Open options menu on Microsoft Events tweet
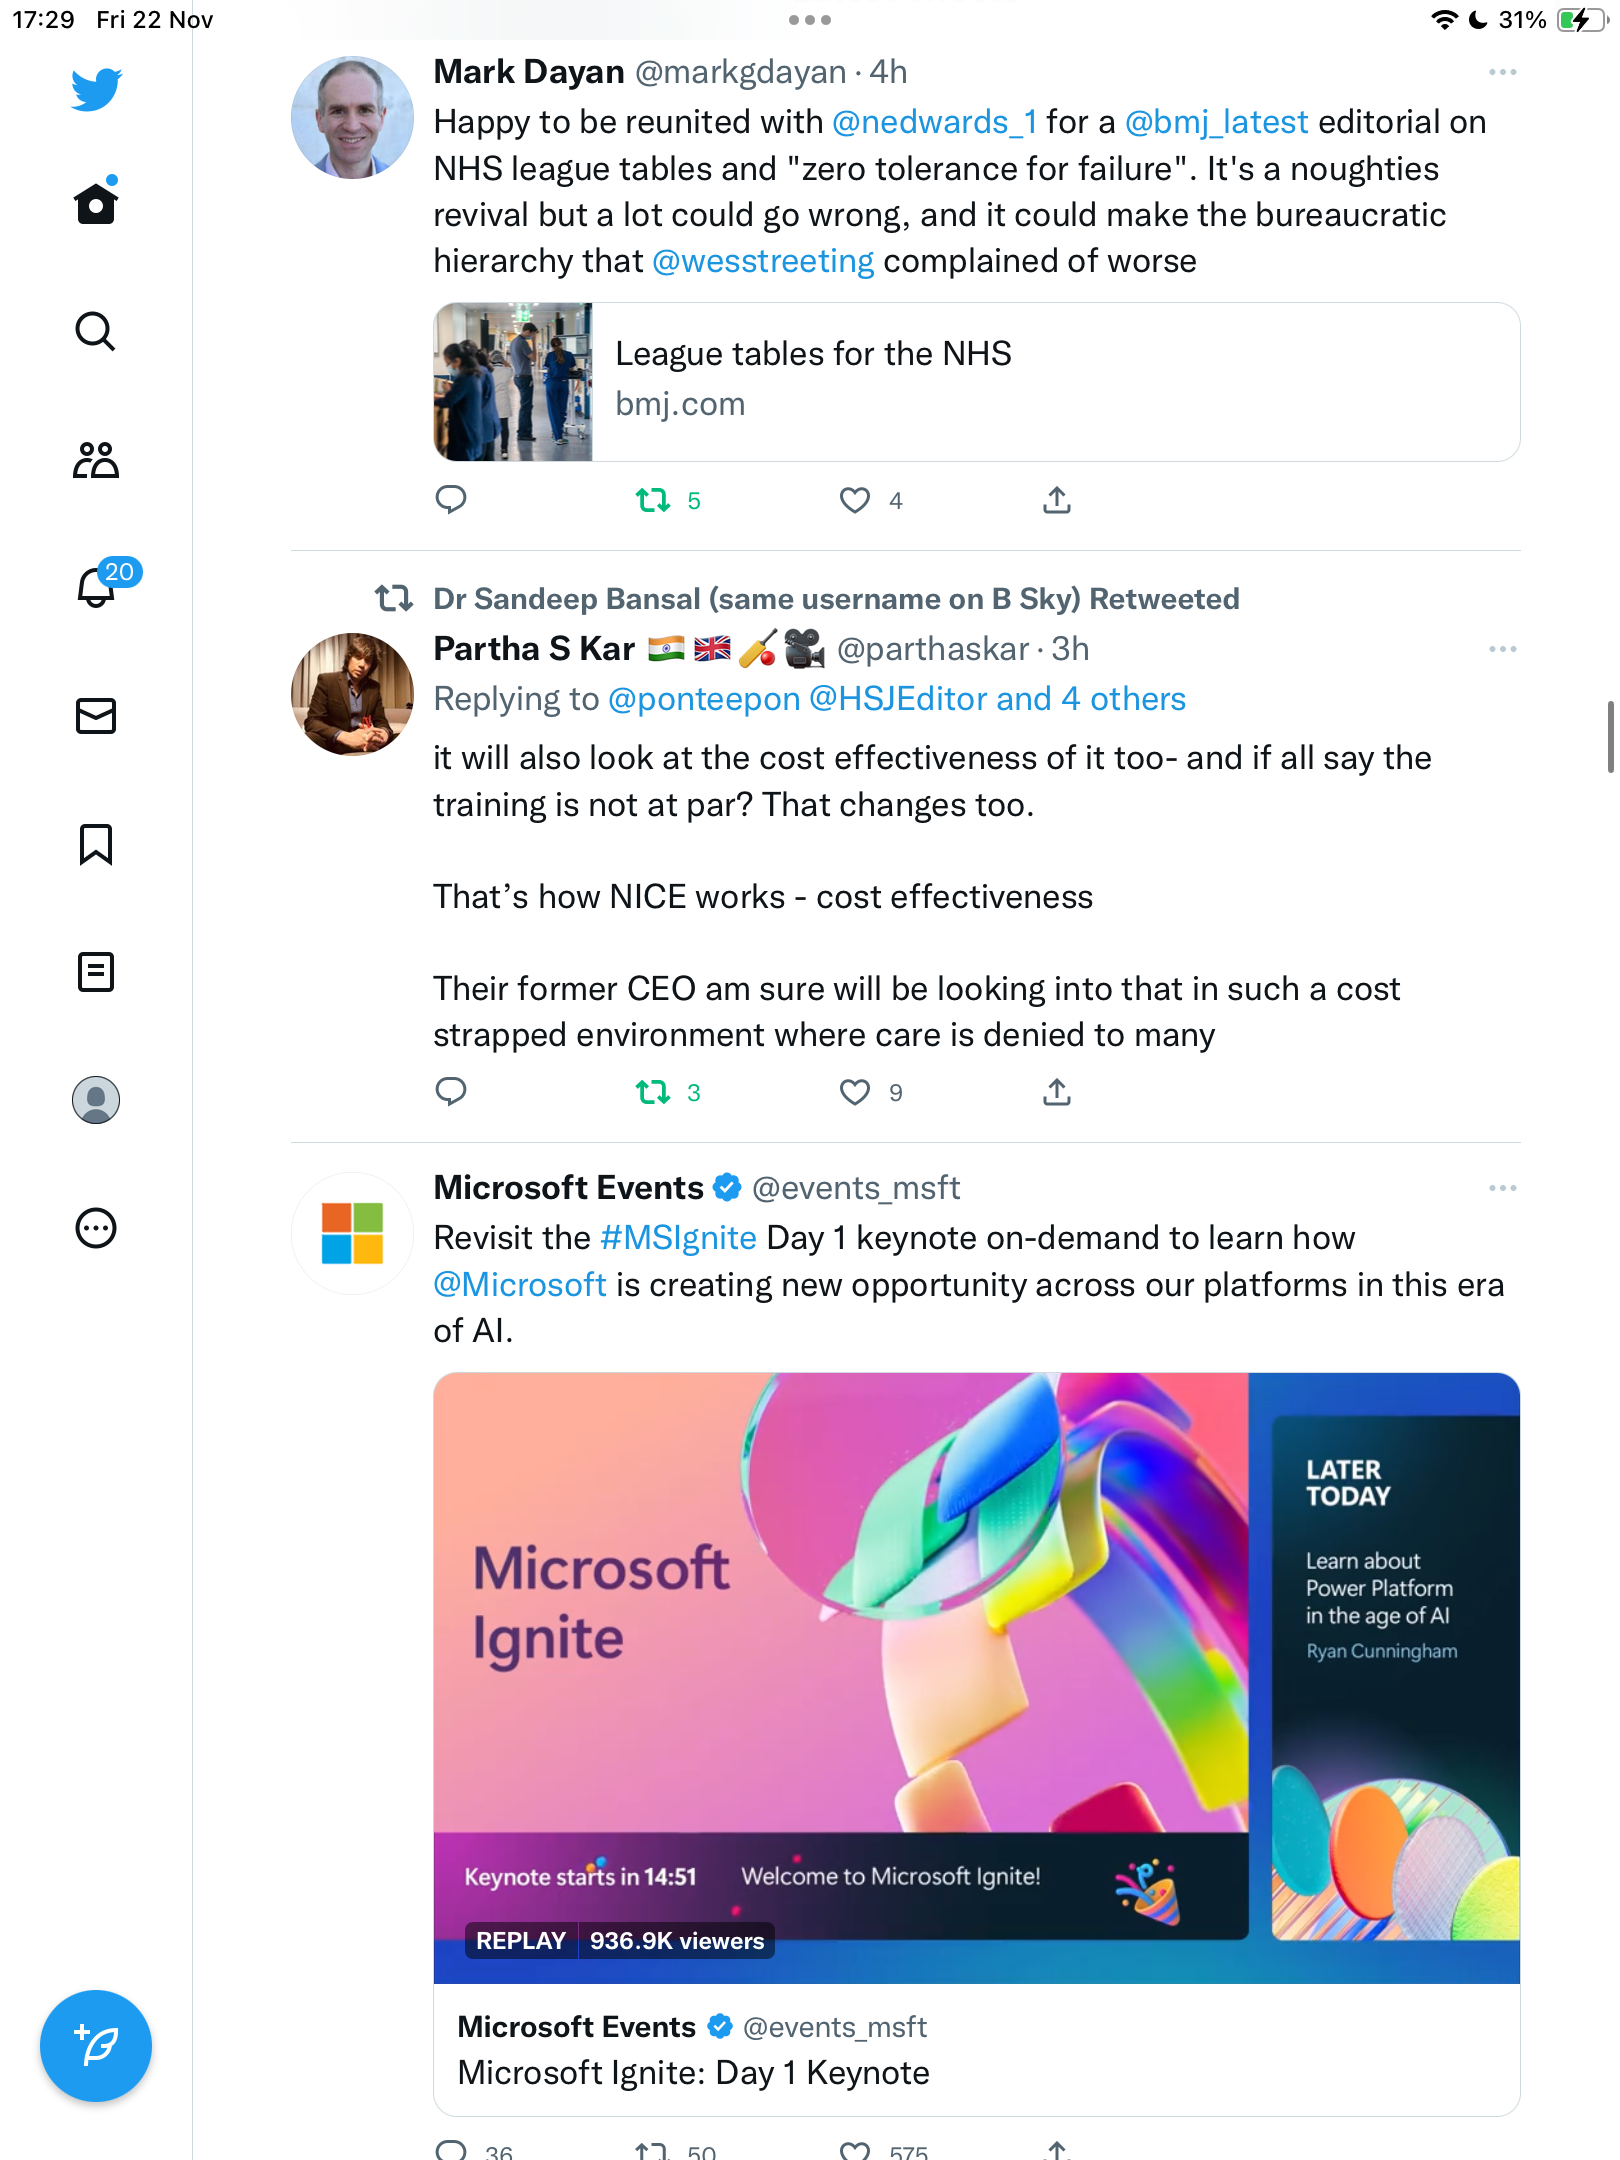The image size is (1620, 2160). click(1502, 1188)
